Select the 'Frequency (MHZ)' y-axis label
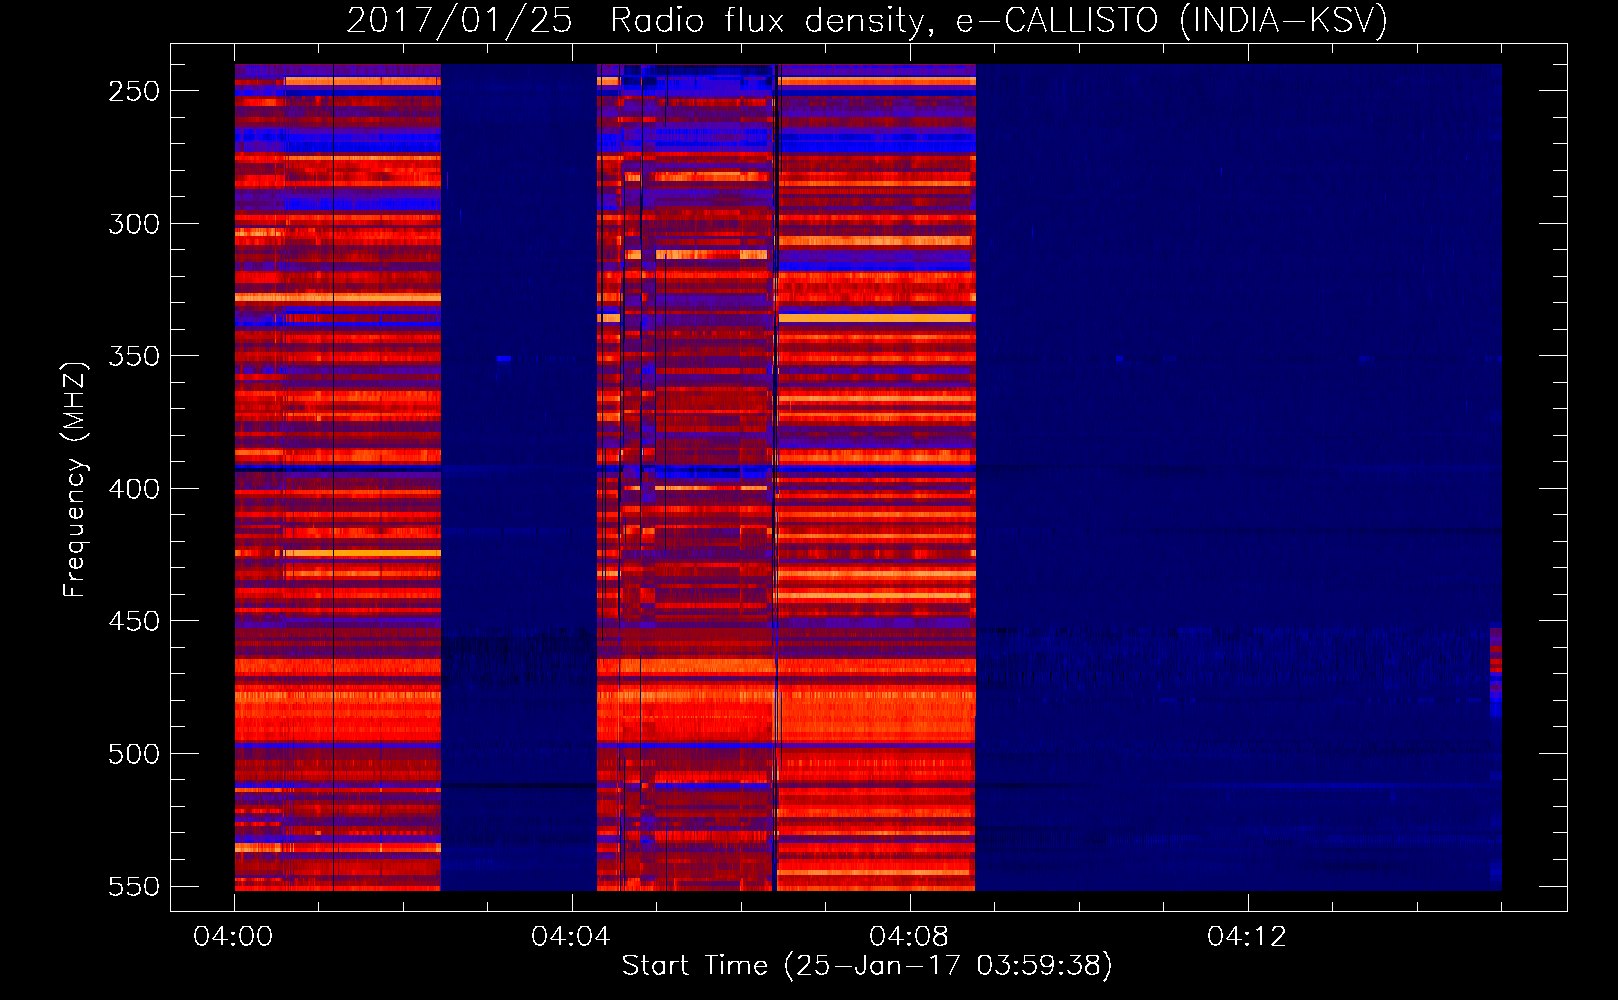1618x1000 pixels. pyautogui.click(x=74, y=480)
